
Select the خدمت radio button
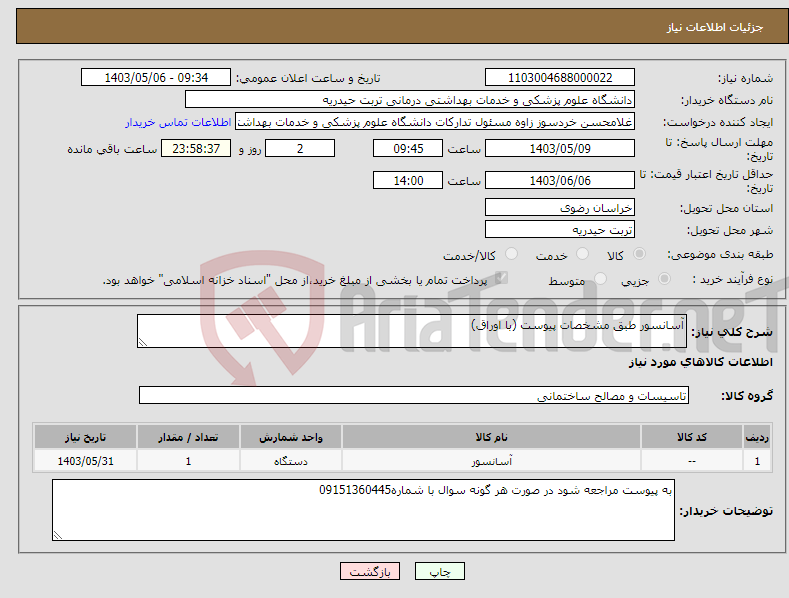tap(582, 254)
